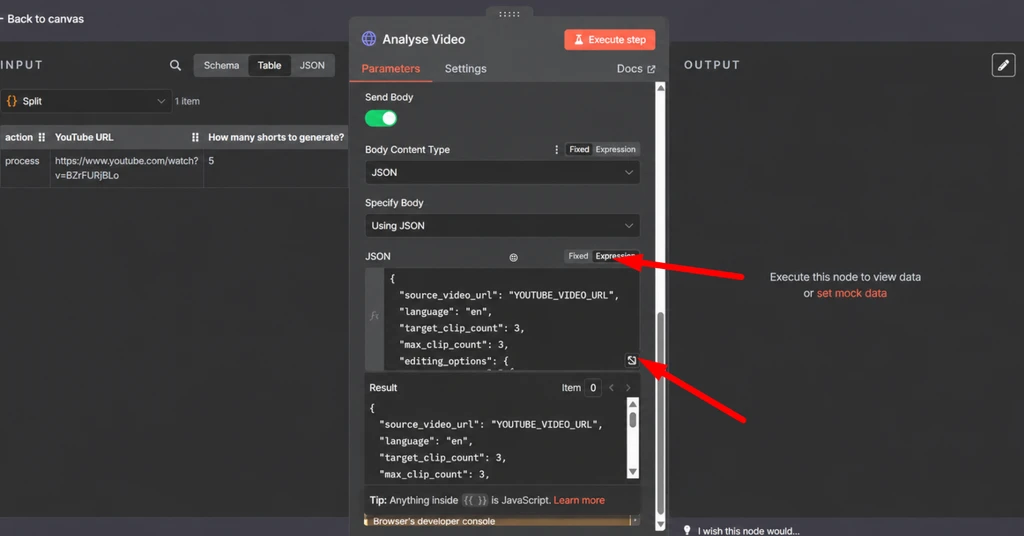Click the Analyse Video globe icon

click(369, 39)
